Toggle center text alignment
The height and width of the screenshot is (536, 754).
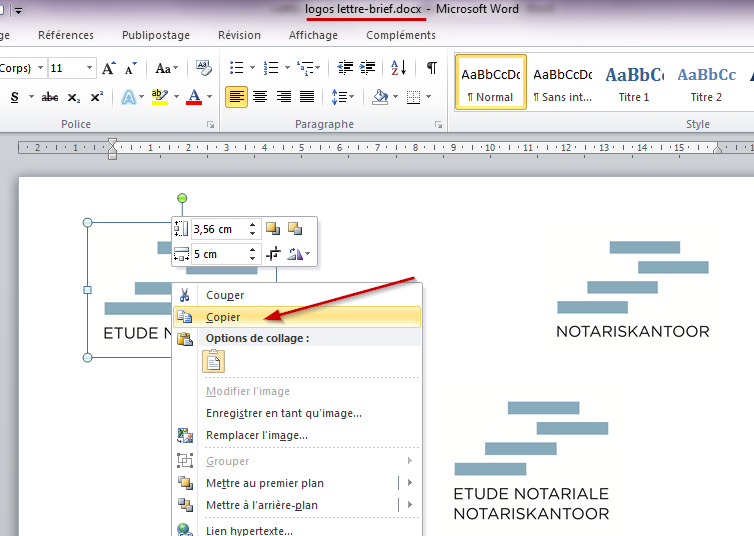click(260, 97)
